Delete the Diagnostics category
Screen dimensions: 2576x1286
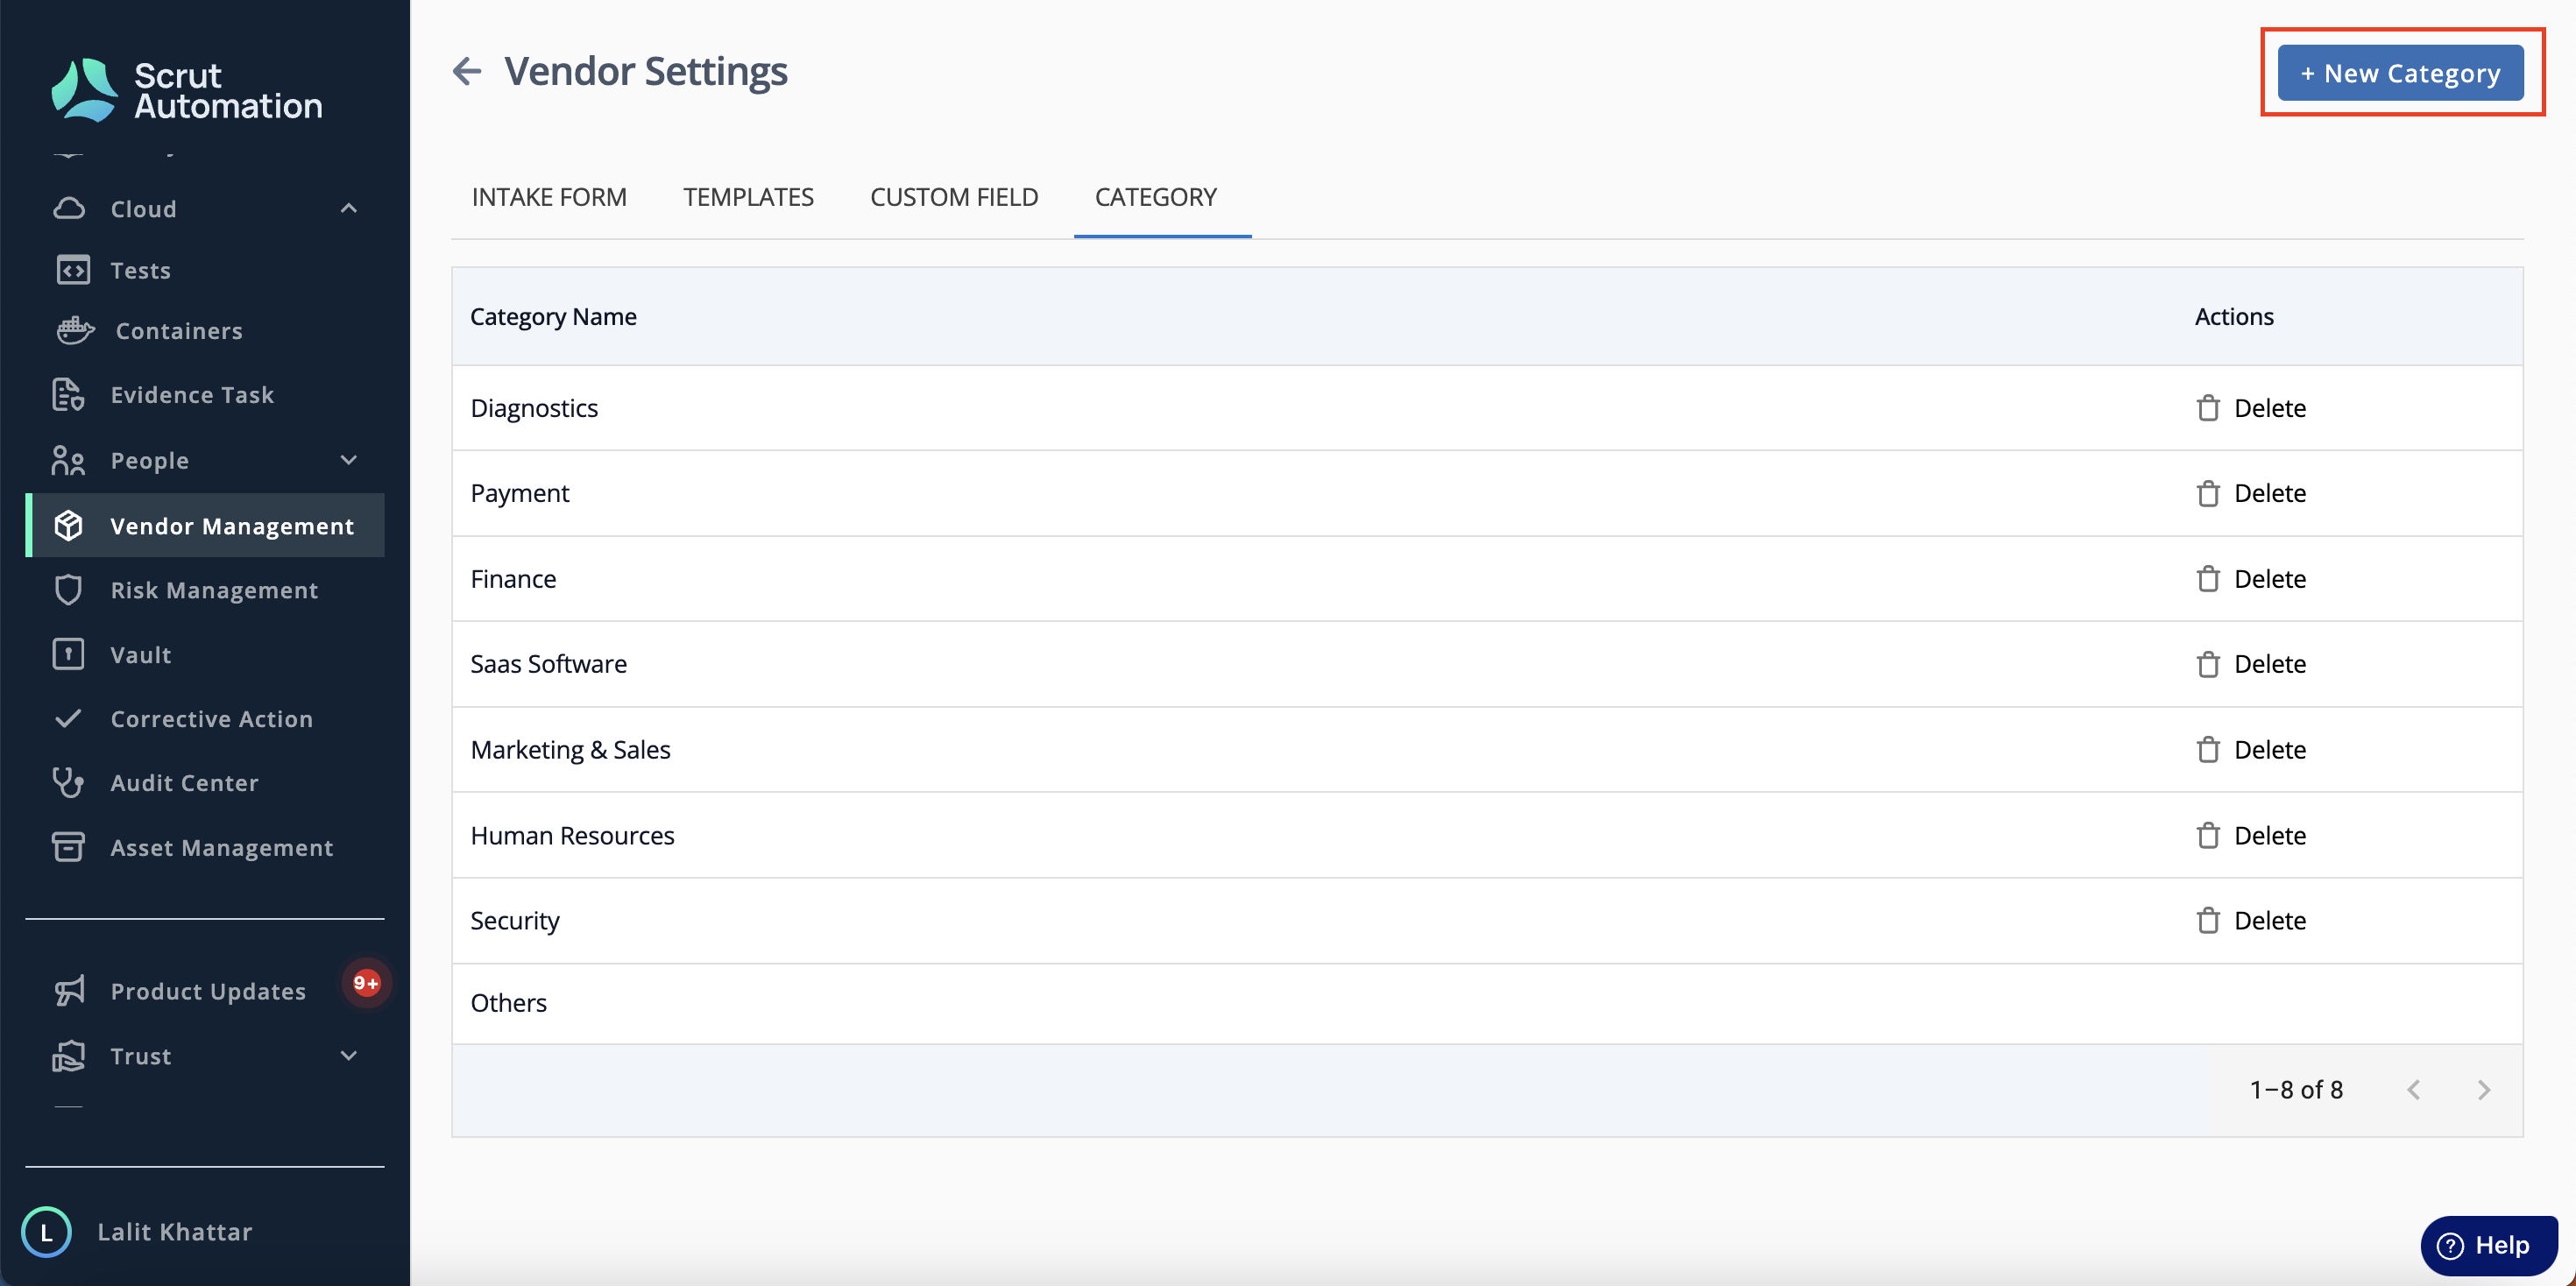coord(2251,408)
